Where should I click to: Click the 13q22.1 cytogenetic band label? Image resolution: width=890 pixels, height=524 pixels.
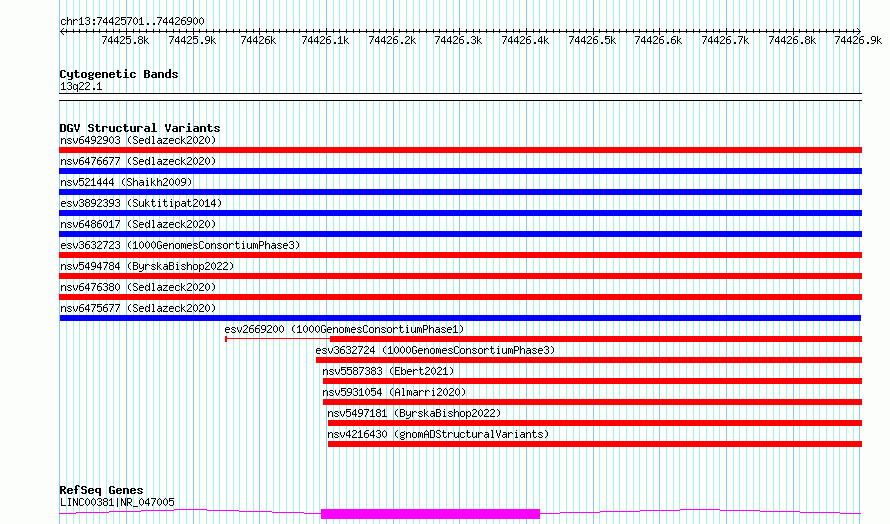tap(81, 86)
